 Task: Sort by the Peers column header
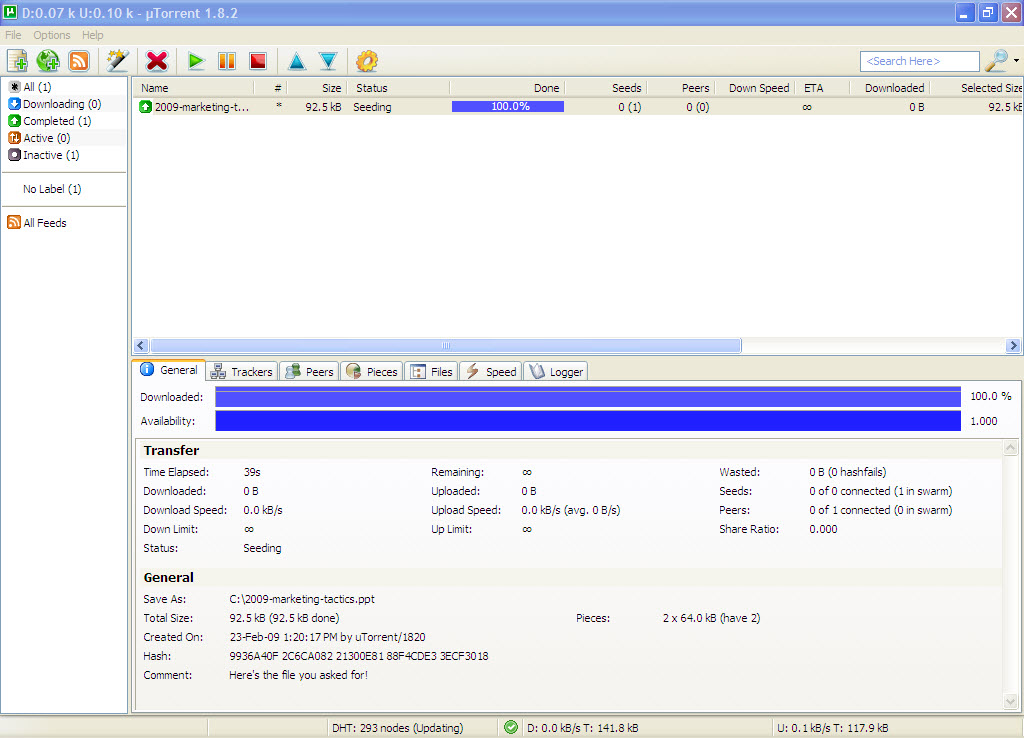[680, 88]
